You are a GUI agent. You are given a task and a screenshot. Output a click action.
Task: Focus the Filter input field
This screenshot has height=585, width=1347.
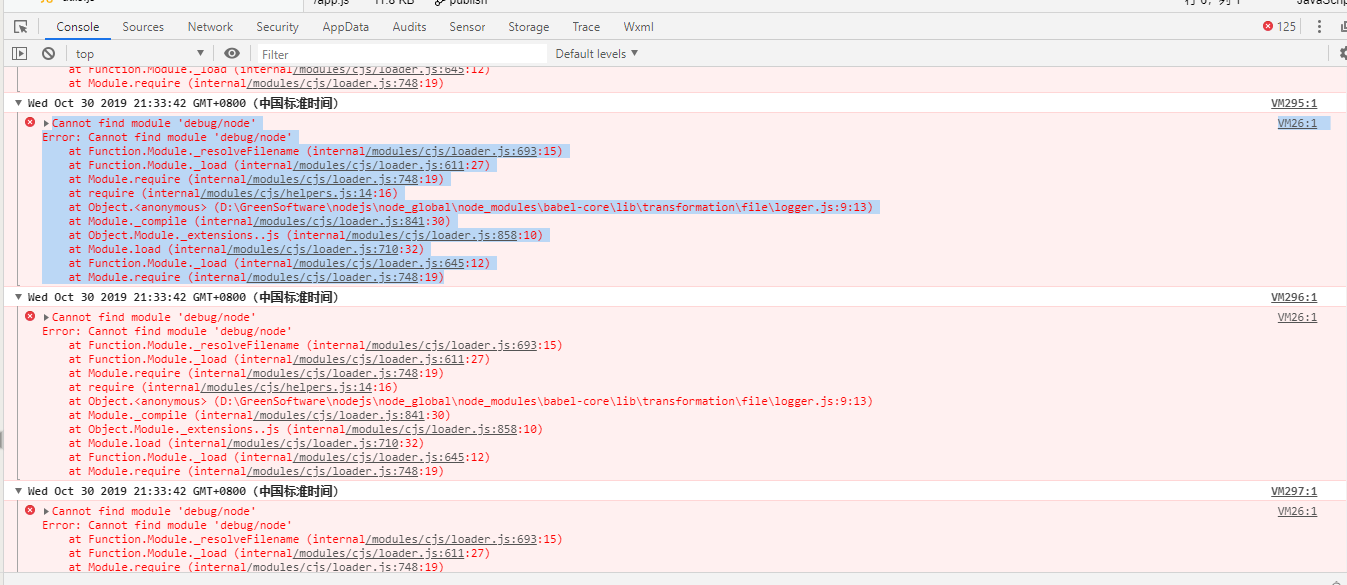[403, 54]
